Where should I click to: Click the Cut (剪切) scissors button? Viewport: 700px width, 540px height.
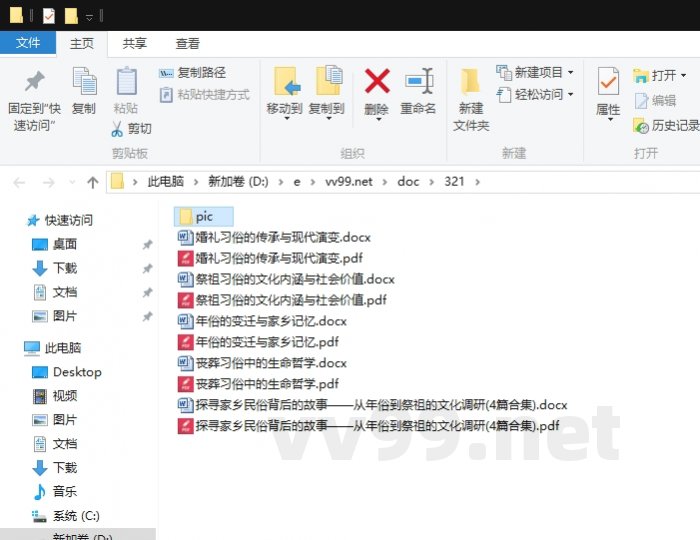(x=131, y=129)
